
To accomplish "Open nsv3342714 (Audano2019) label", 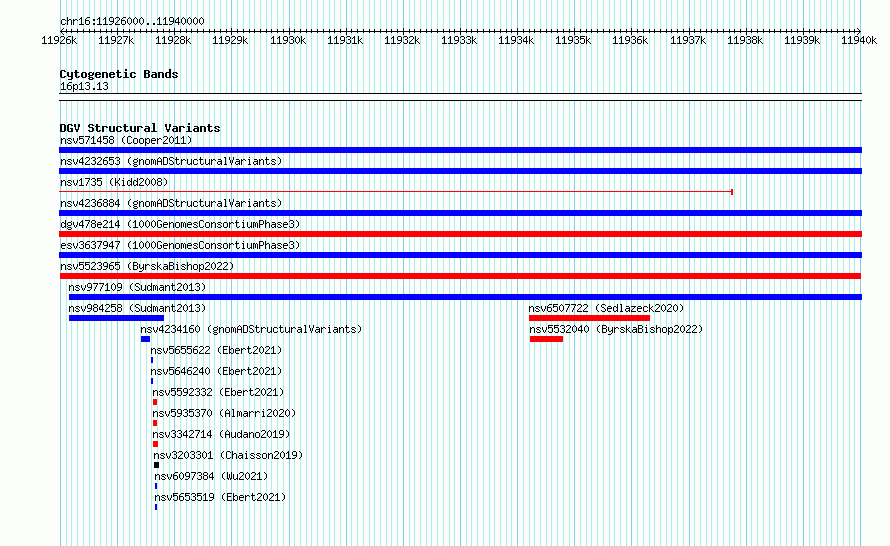I will point(221,434).
